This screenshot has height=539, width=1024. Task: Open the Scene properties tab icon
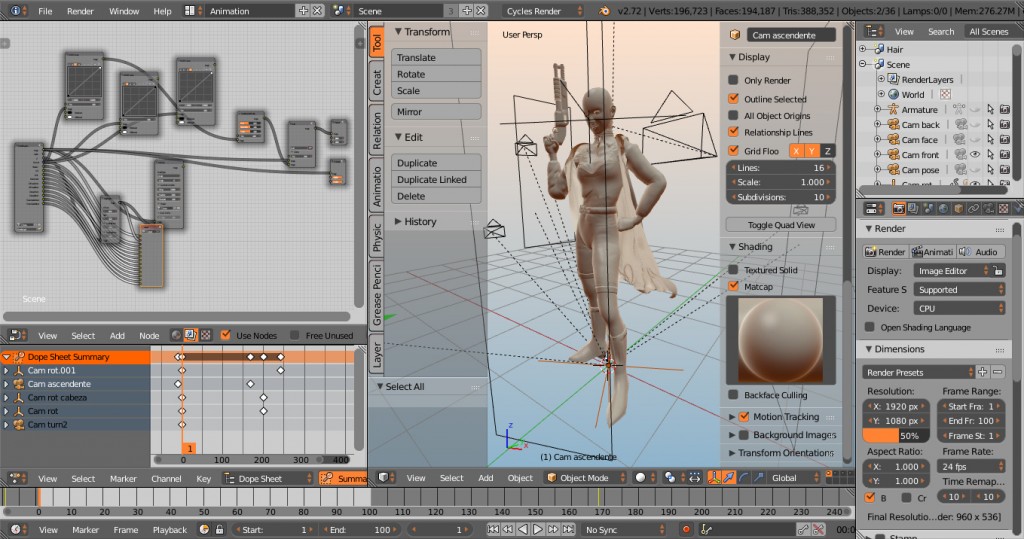[928, 208]
